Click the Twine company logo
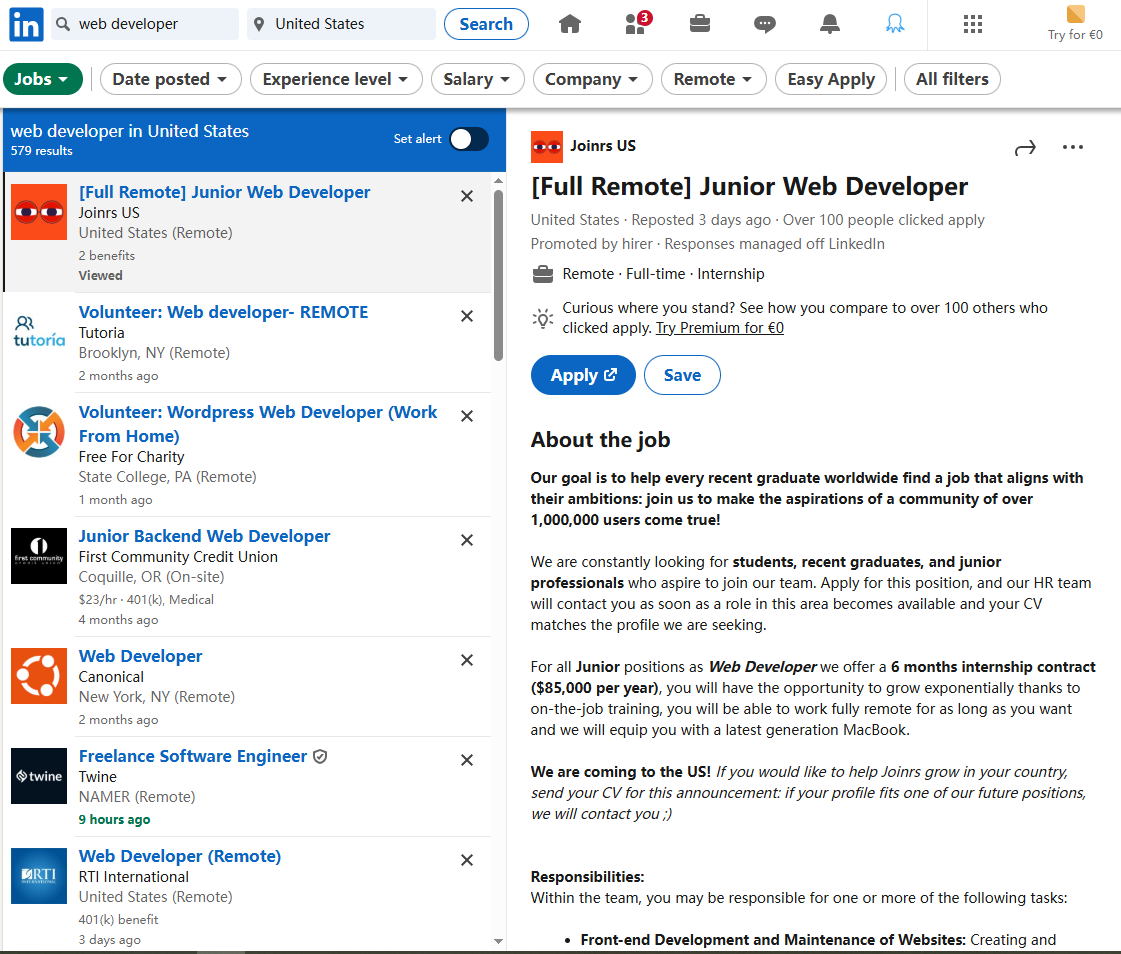 tap(39, 776)
